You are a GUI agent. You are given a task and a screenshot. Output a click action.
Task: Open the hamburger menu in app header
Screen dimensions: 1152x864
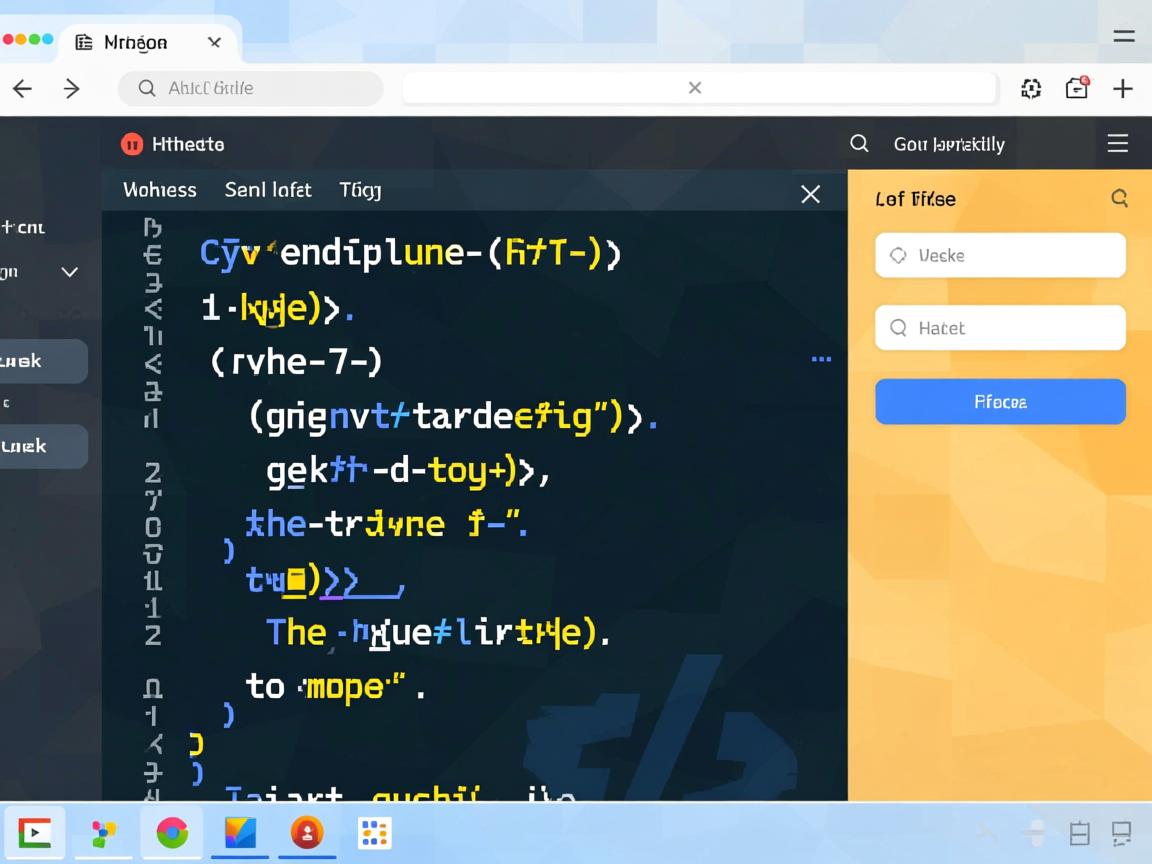click(x=1117, y=144)
